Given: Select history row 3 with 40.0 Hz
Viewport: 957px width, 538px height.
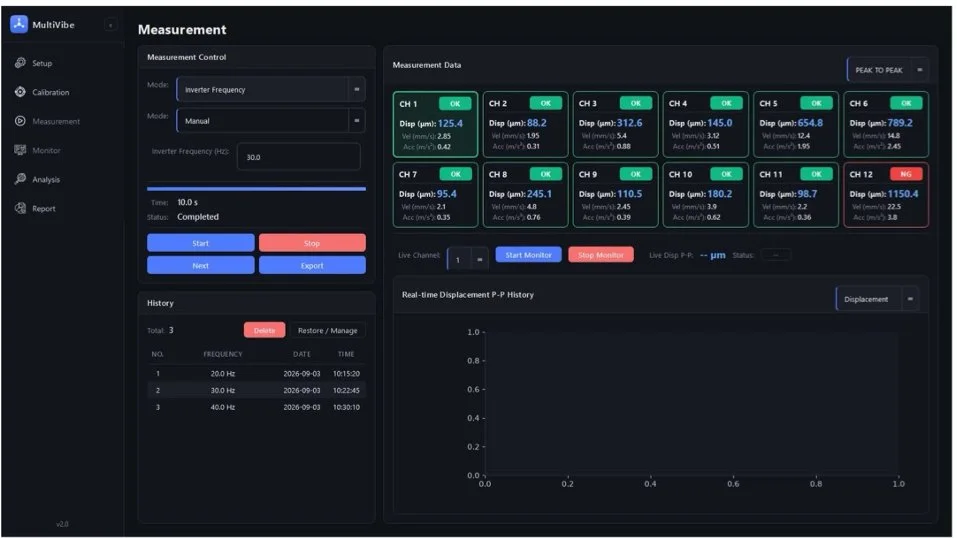Looking at the screenshot, I should point(256,407).
